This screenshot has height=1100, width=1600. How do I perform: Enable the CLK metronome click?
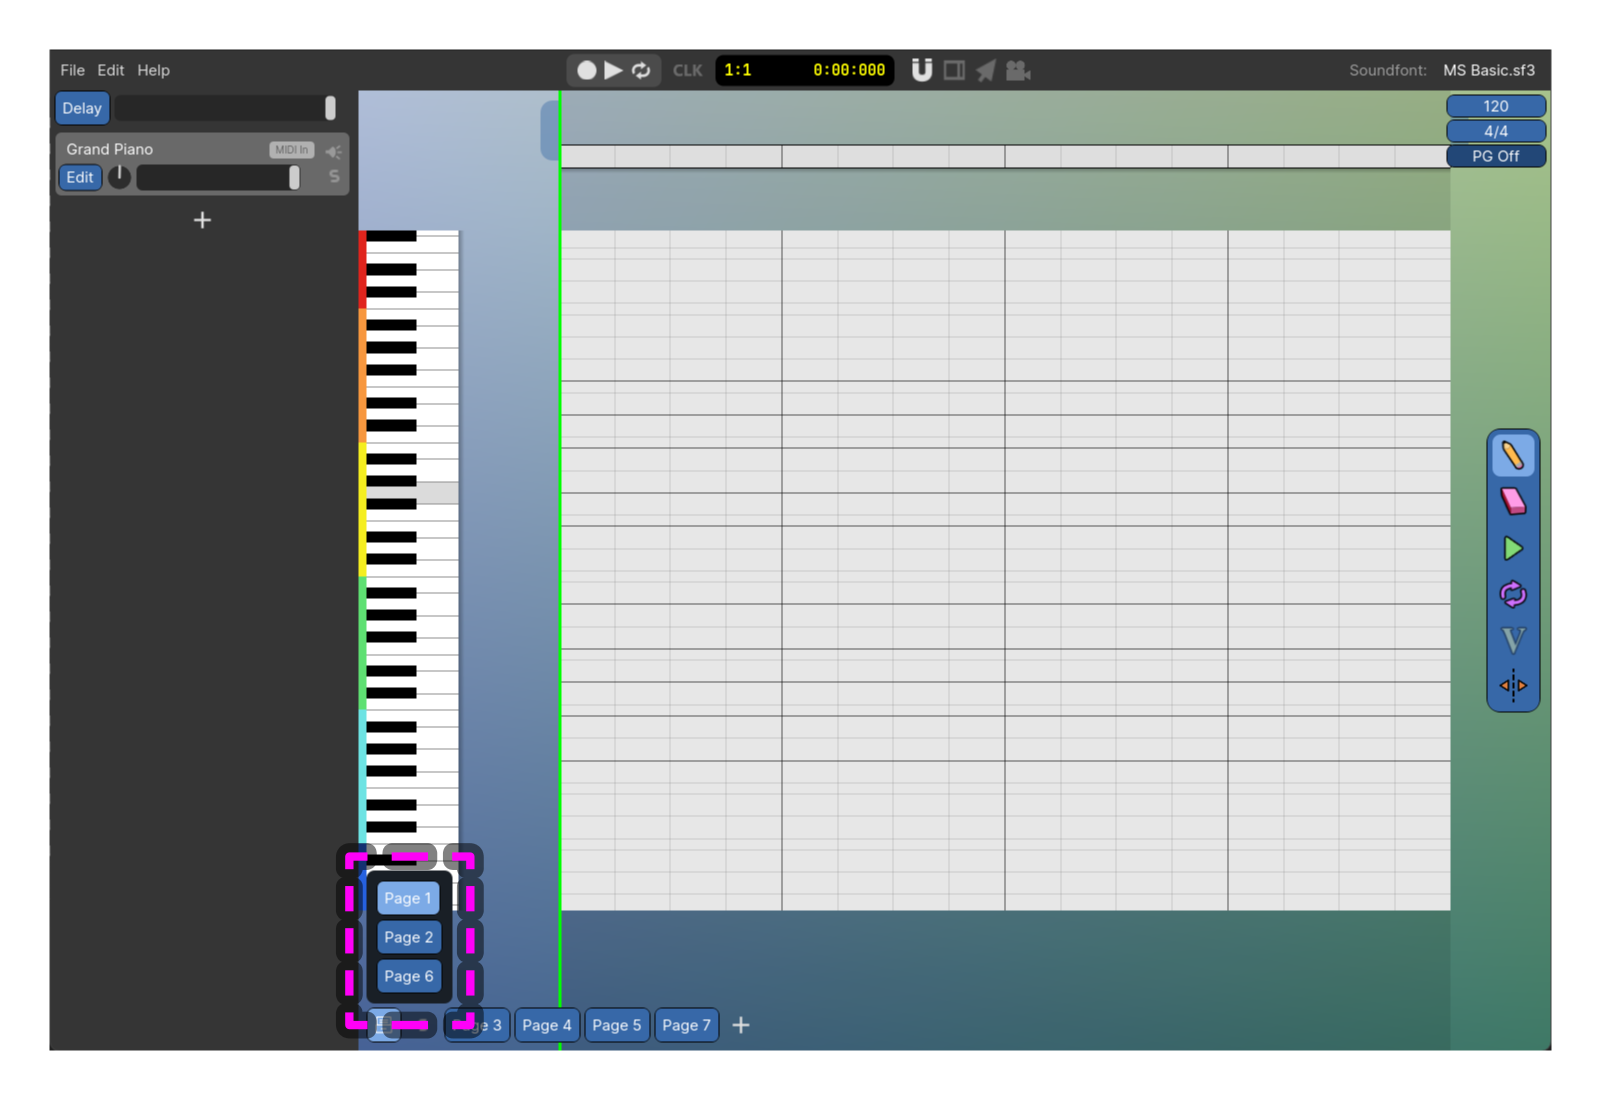tap(687, 70)
